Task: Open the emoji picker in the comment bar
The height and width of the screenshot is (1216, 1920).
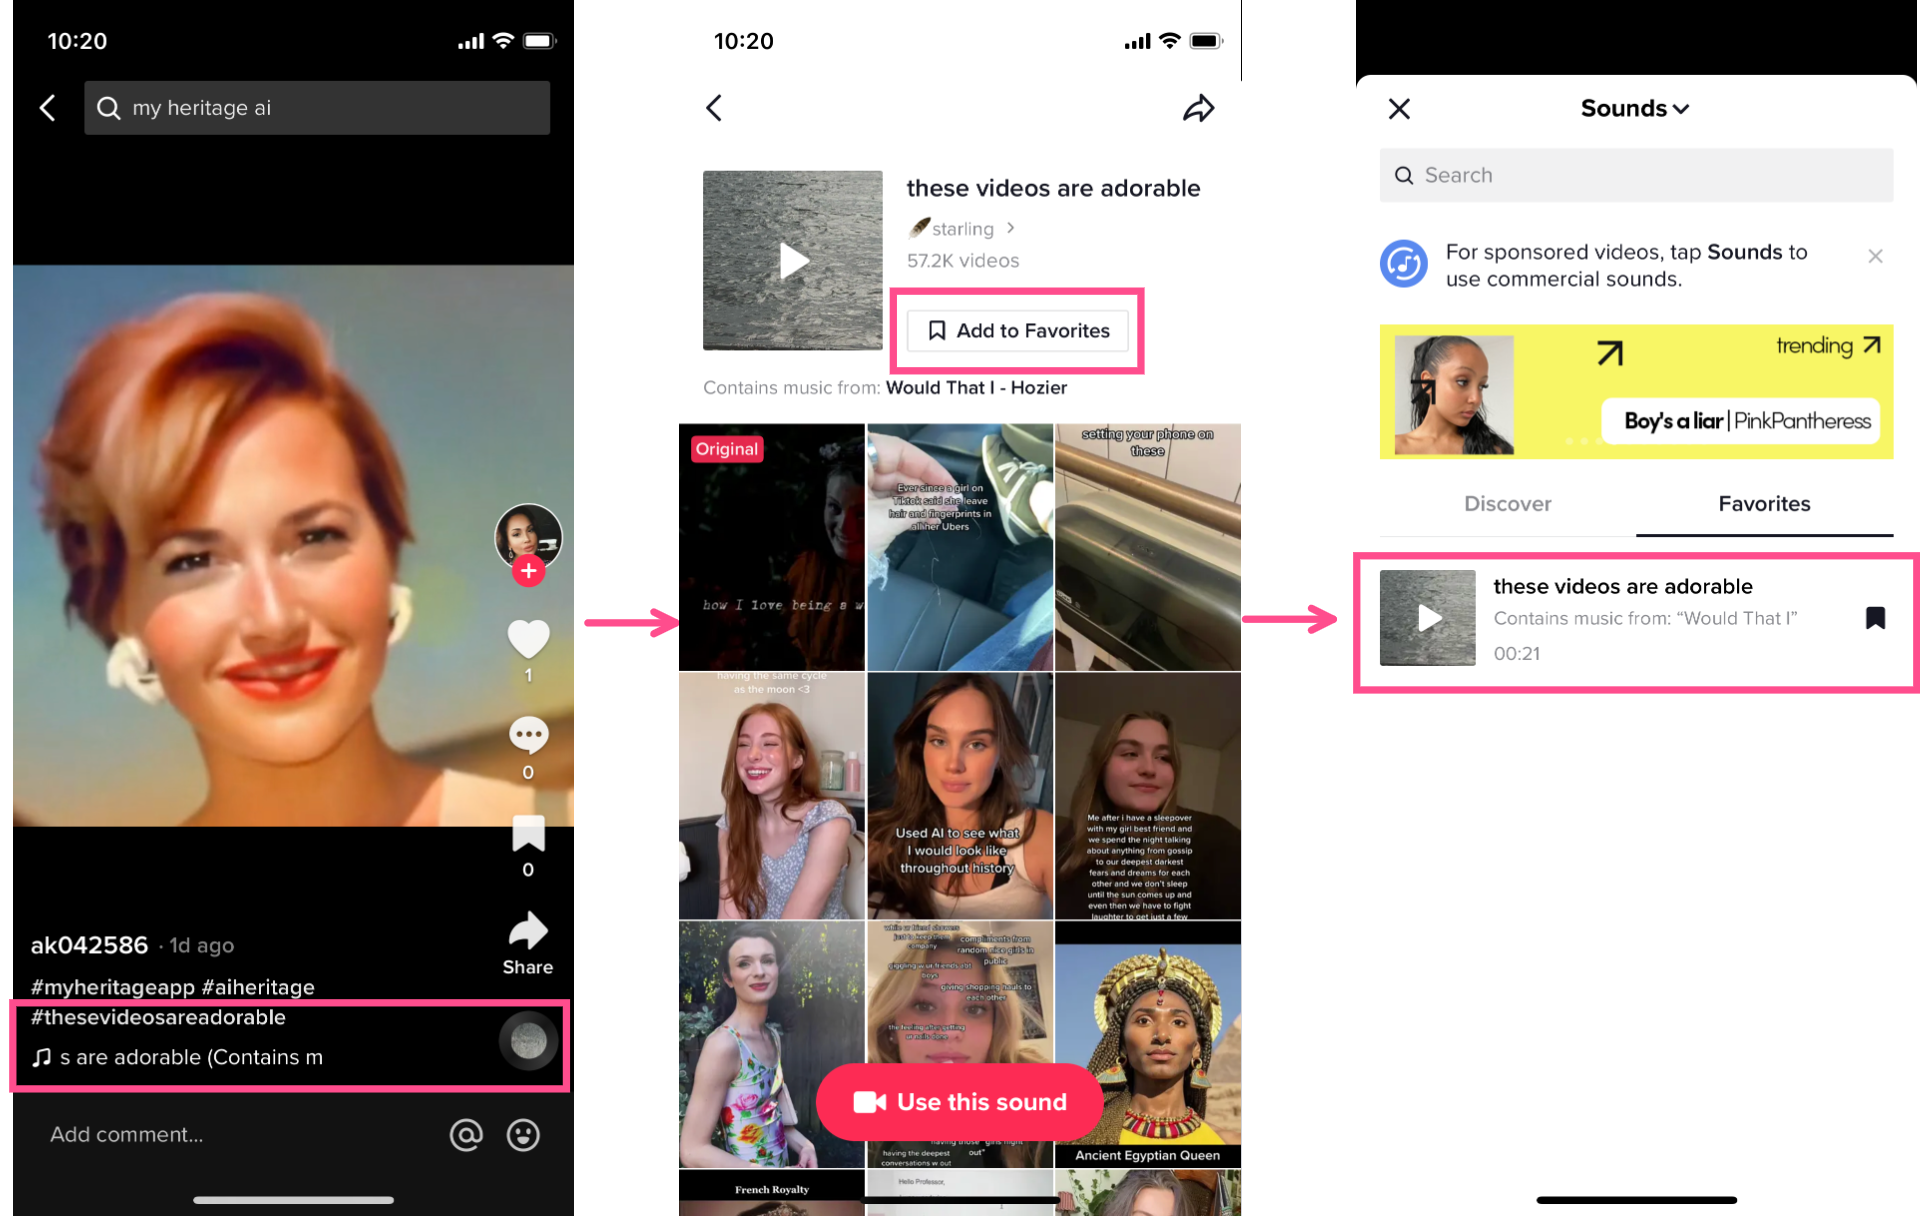Action: 523,1134
